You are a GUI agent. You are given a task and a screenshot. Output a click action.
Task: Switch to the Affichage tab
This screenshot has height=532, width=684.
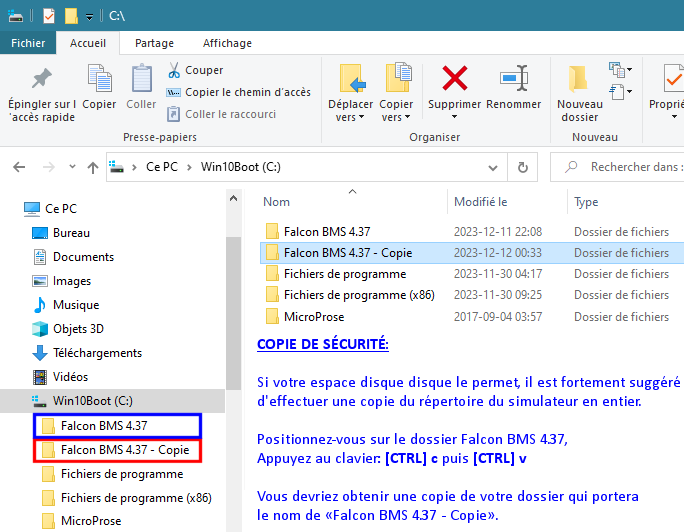pyautogui.click(x=227, y=43)
